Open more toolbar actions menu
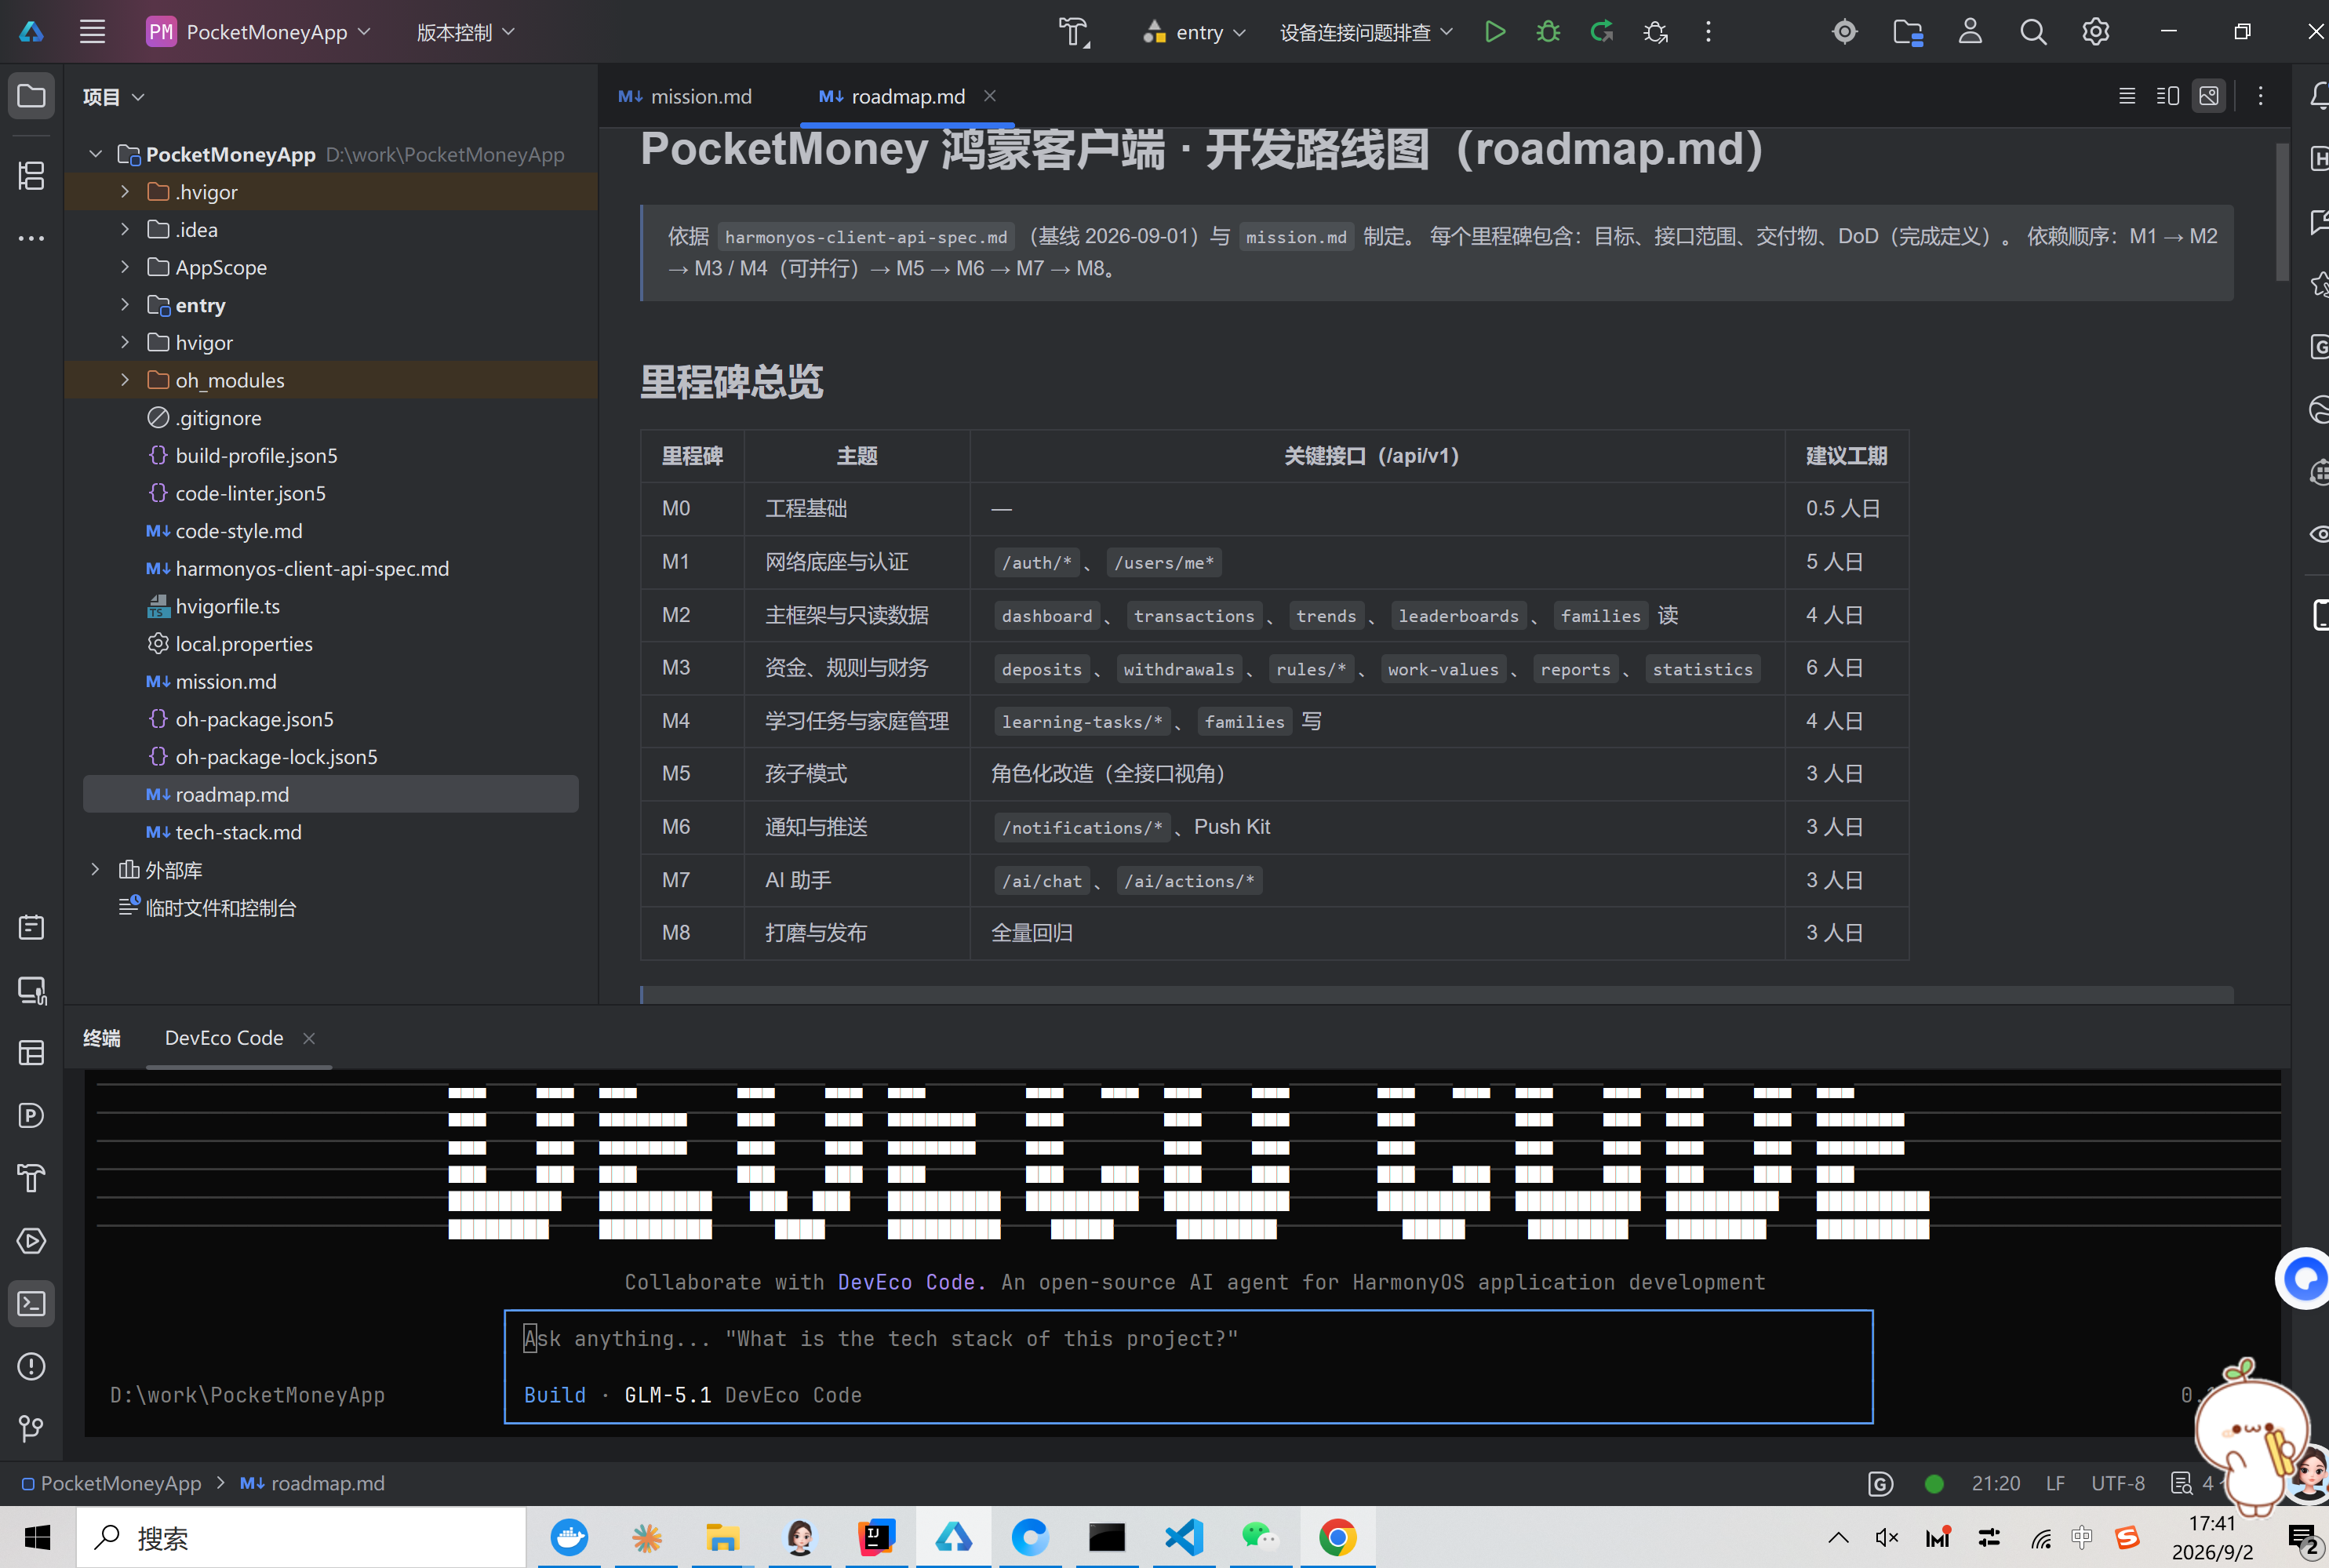This screenshot has width=2329, height=1568. click(1708, 32)
